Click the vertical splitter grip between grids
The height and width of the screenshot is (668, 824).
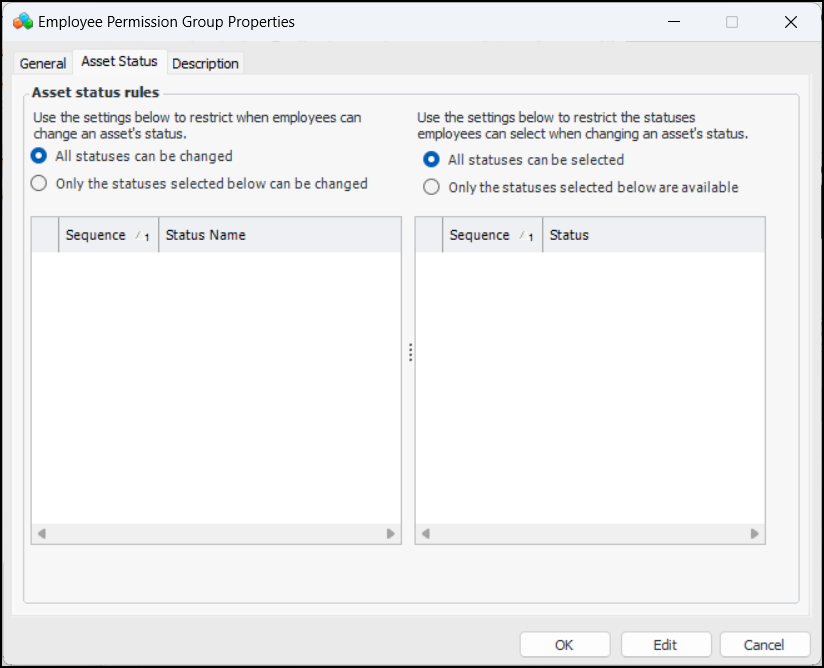410,352
